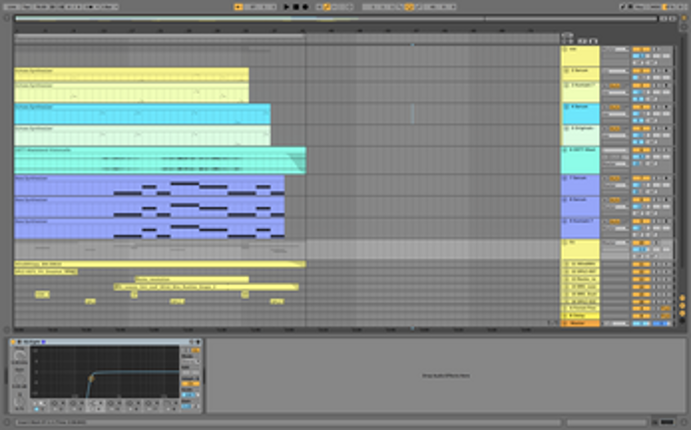Unfold the 9 Kontakt 7 track
The height and width of the screenshot is (430, 691).
566,221
